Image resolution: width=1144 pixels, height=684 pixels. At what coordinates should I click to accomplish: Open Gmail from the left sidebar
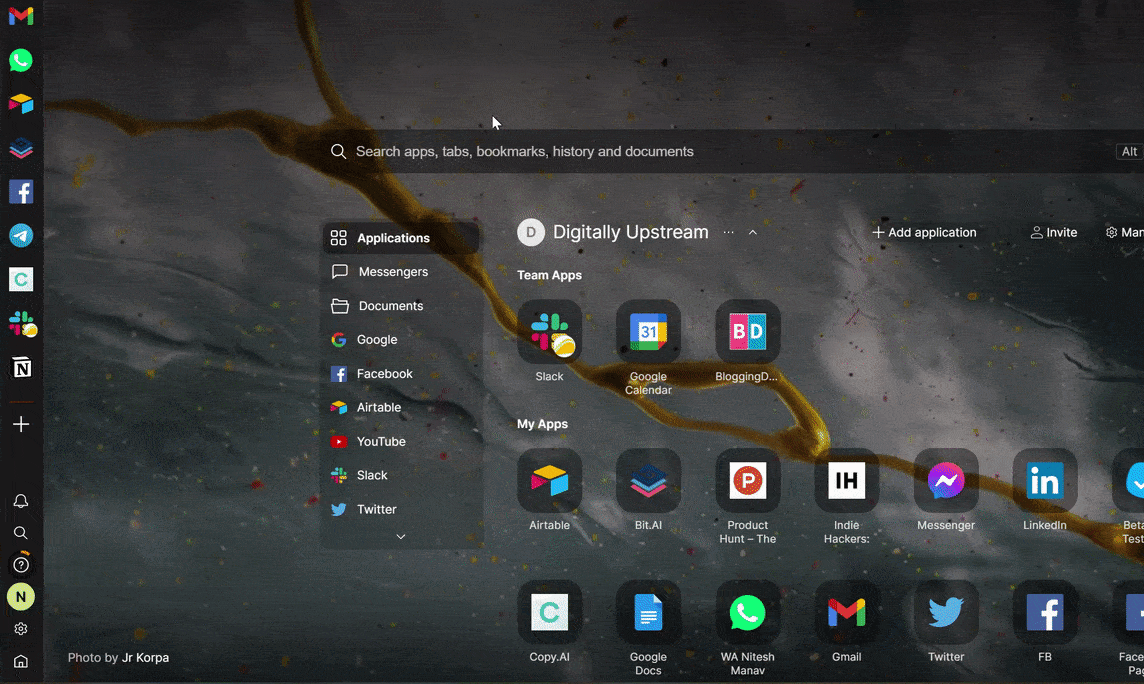[x=21, y=15]
